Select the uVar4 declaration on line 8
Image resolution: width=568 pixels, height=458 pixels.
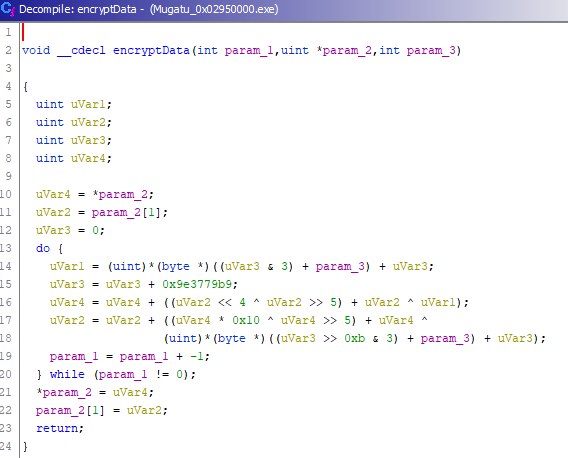88,158
